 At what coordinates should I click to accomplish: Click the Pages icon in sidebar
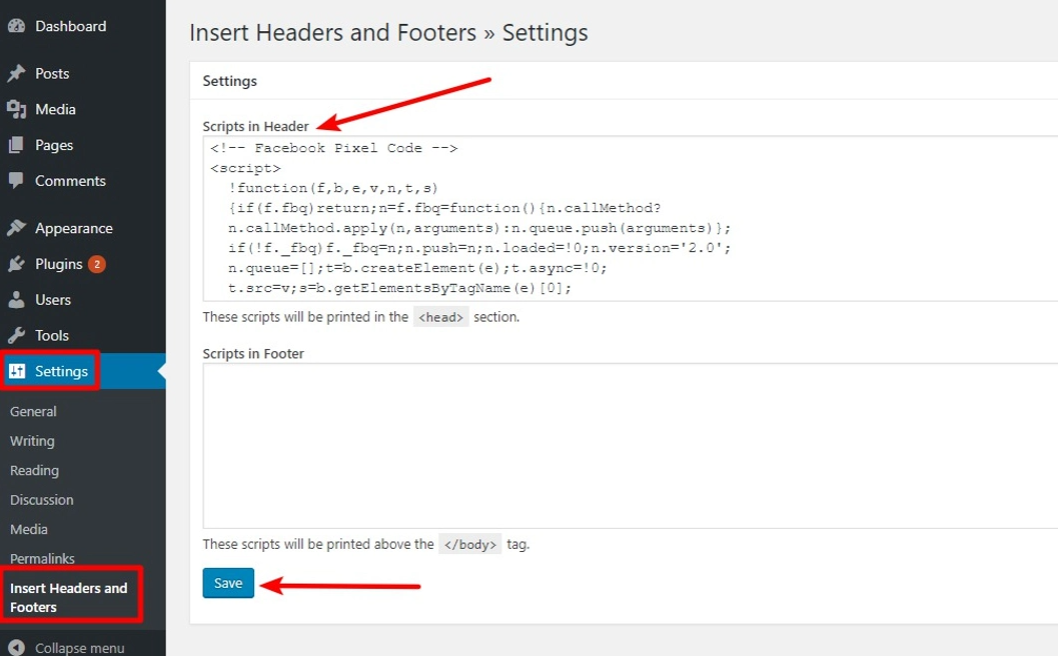(x=16, y=144)
